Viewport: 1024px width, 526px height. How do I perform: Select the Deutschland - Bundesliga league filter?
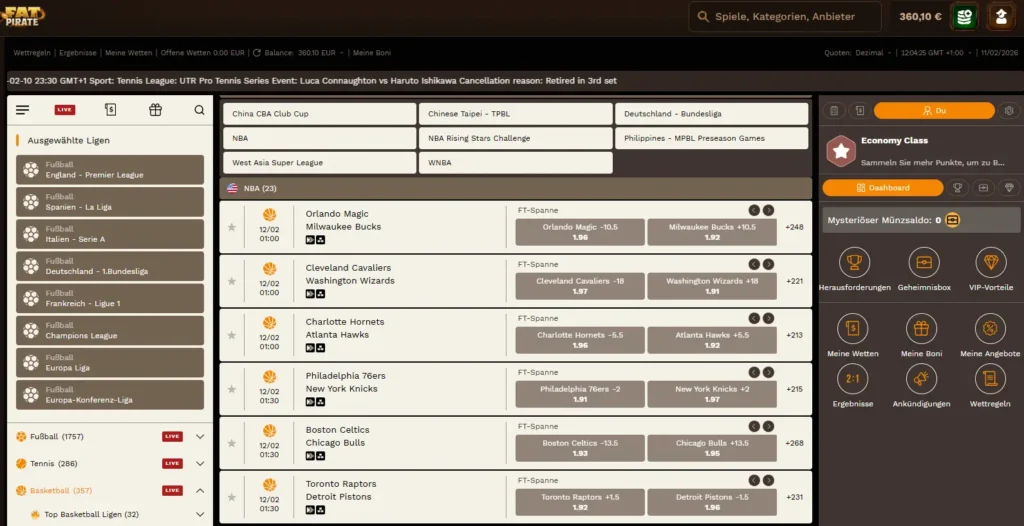[x=711, y=114]
